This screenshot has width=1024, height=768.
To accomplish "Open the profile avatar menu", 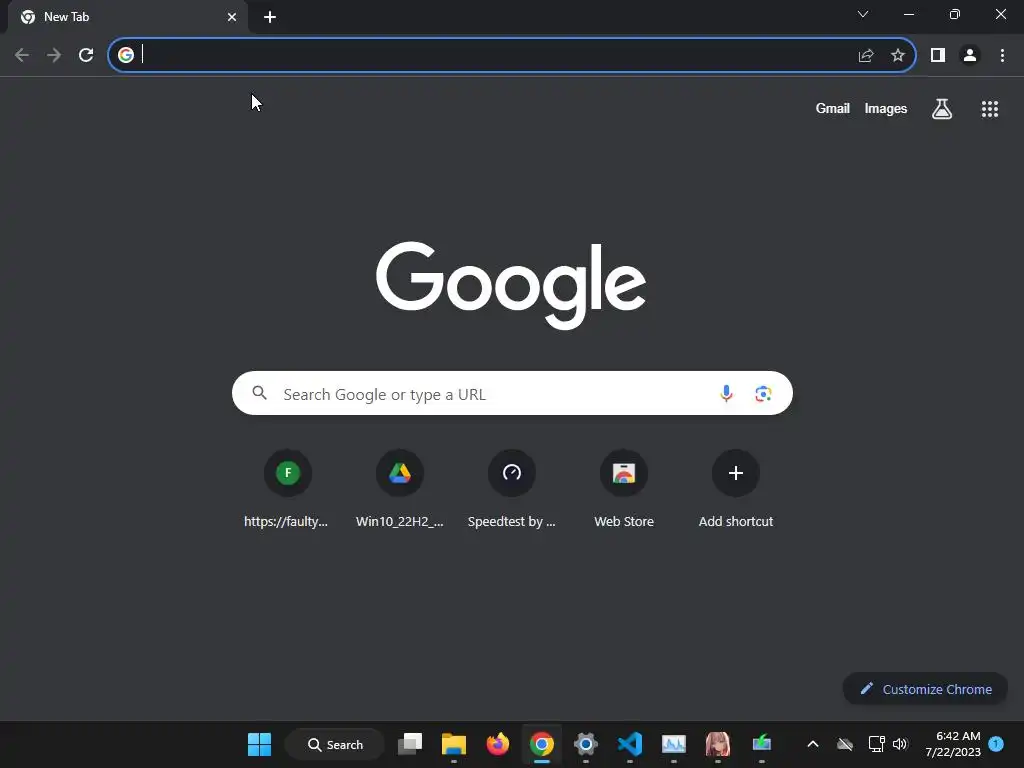I will 970,55.
